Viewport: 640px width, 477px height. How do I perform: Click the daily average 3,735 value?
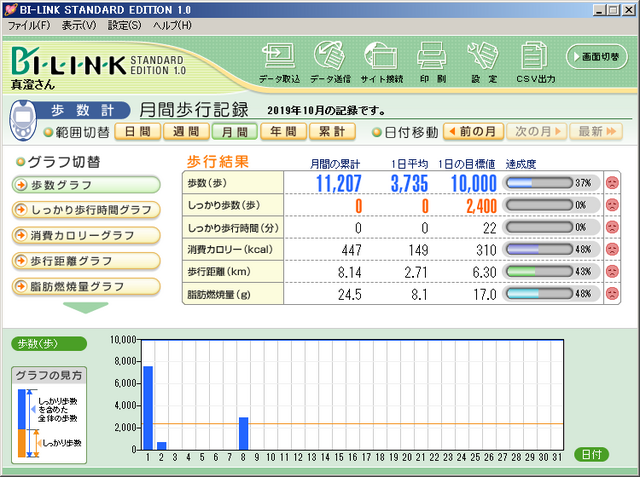pyautogui.click(x=409, y=184)
